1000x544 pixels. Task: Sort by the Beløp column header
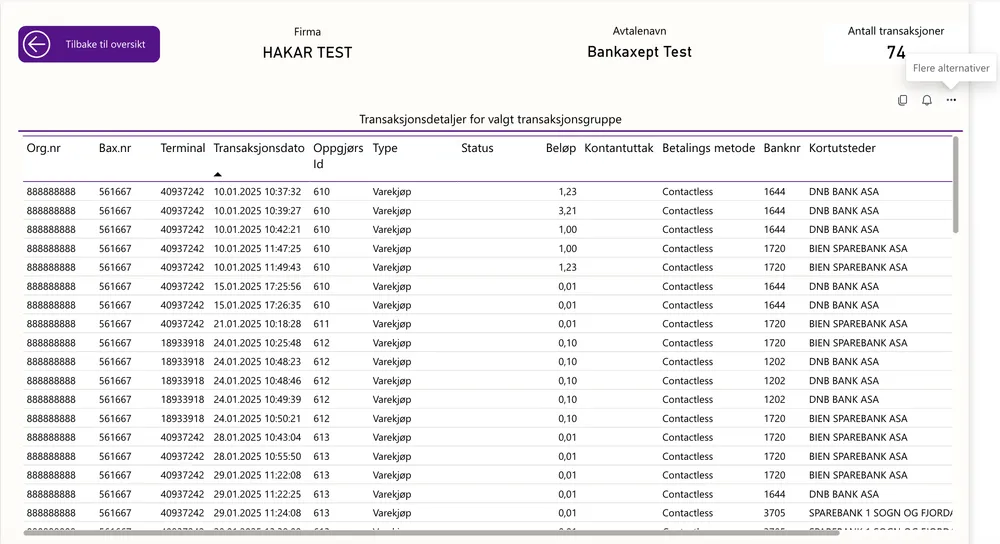tap(561, 148)
